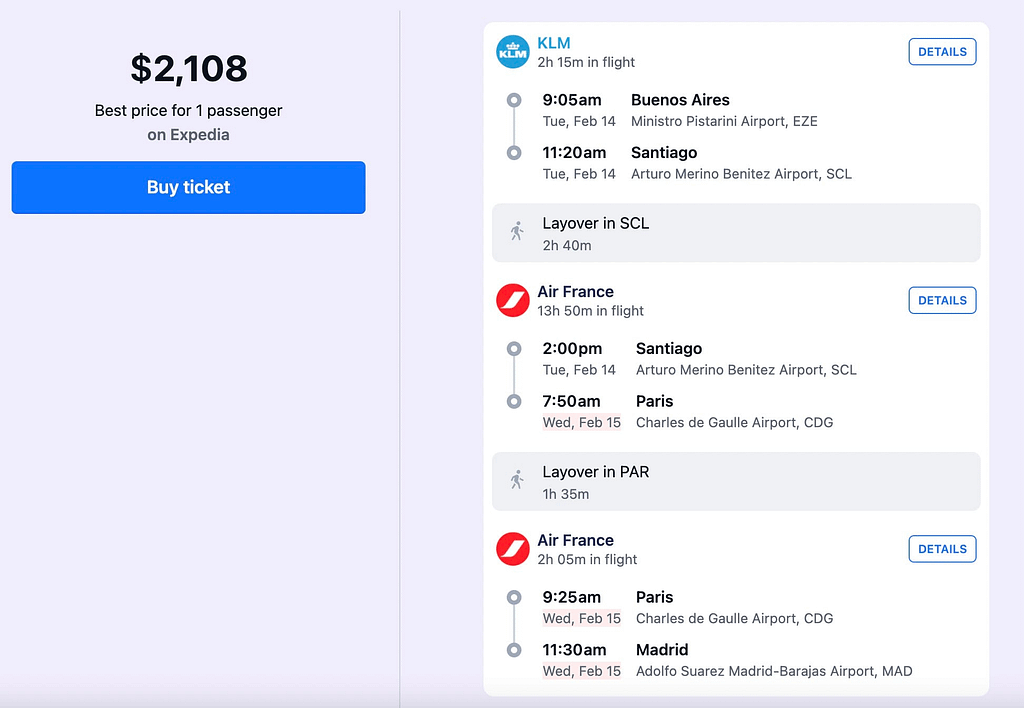This screenshot has width=1024, height=708.
Task: Click the '2h 40m' layover duration
Action: click(x=567, y=246)
